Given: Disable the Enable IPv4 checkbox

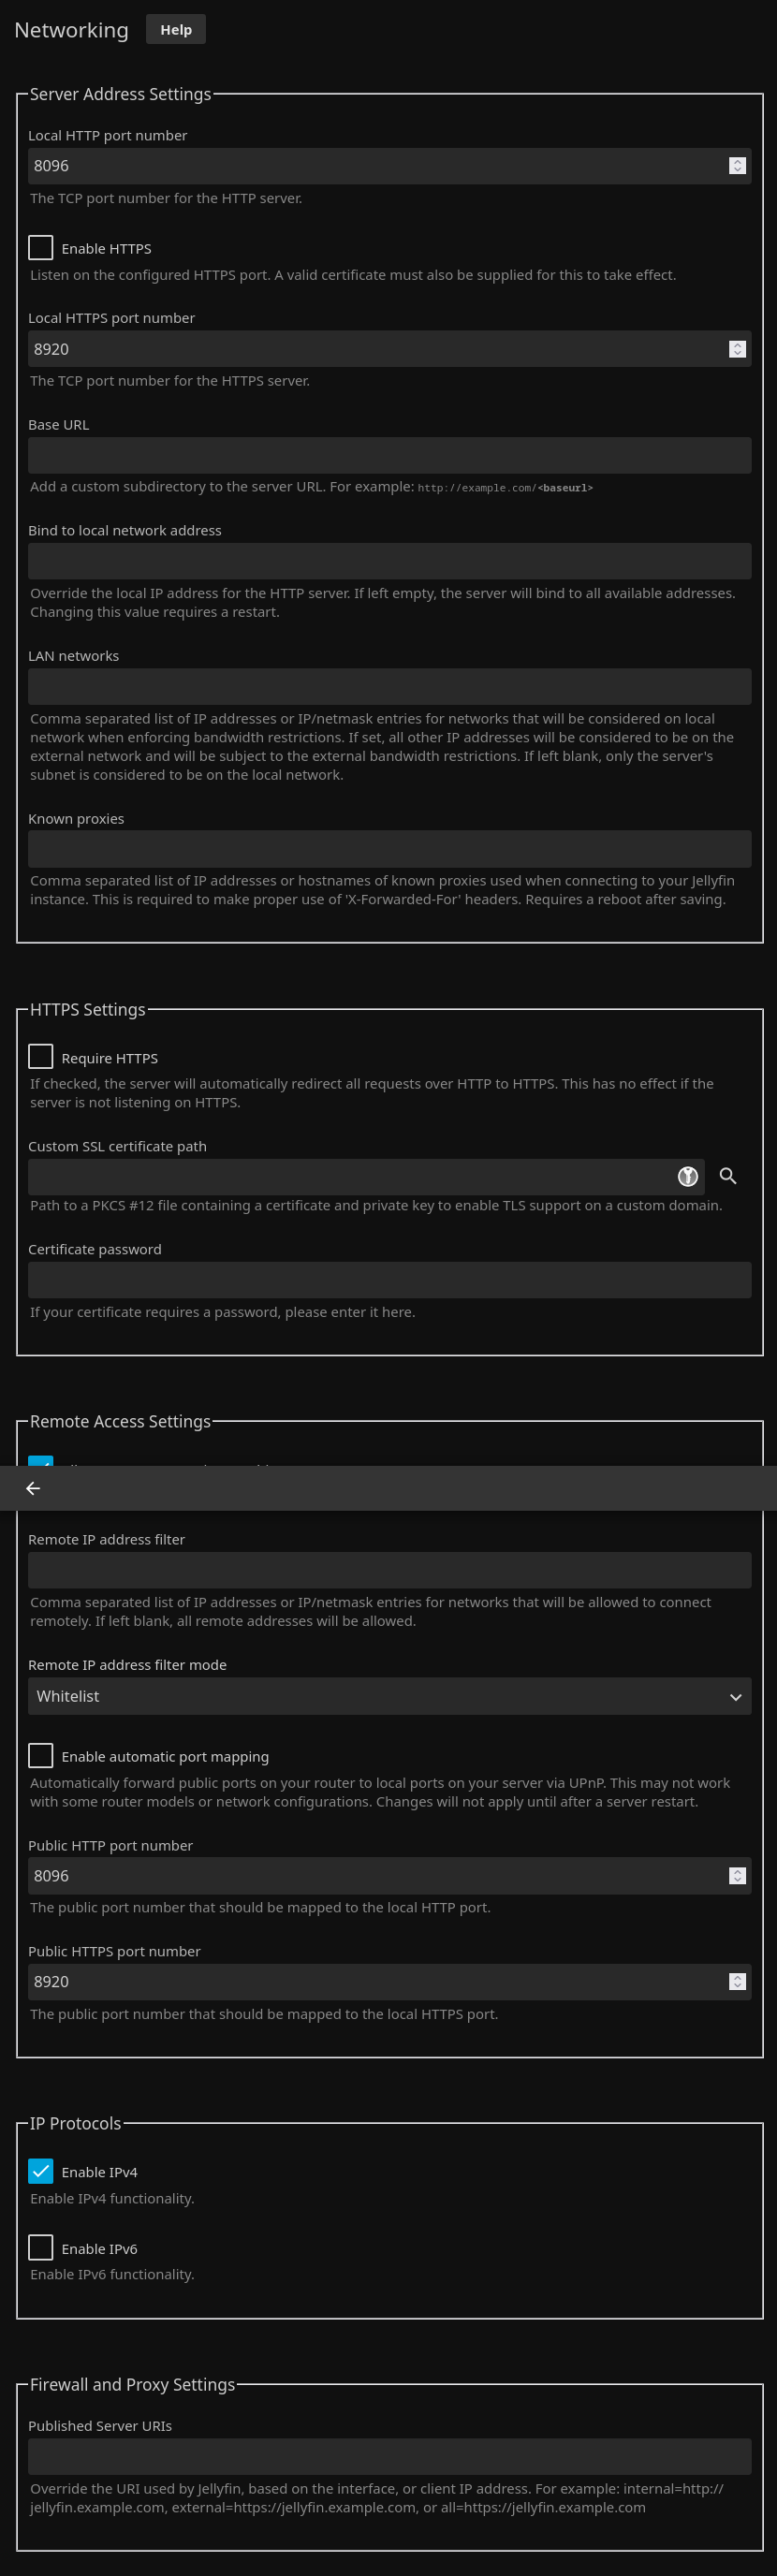Looking at the screenshot, I should pos(41,2171).
